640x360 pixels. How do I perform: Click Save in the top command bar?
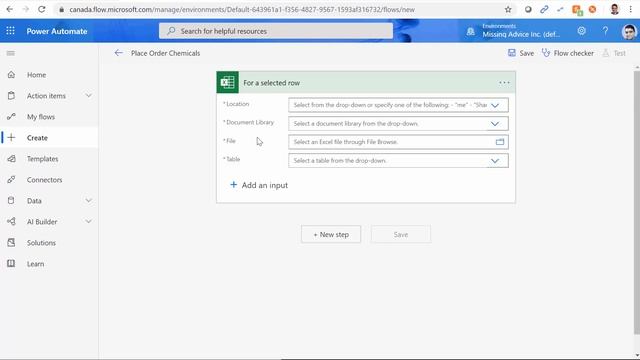520,53
